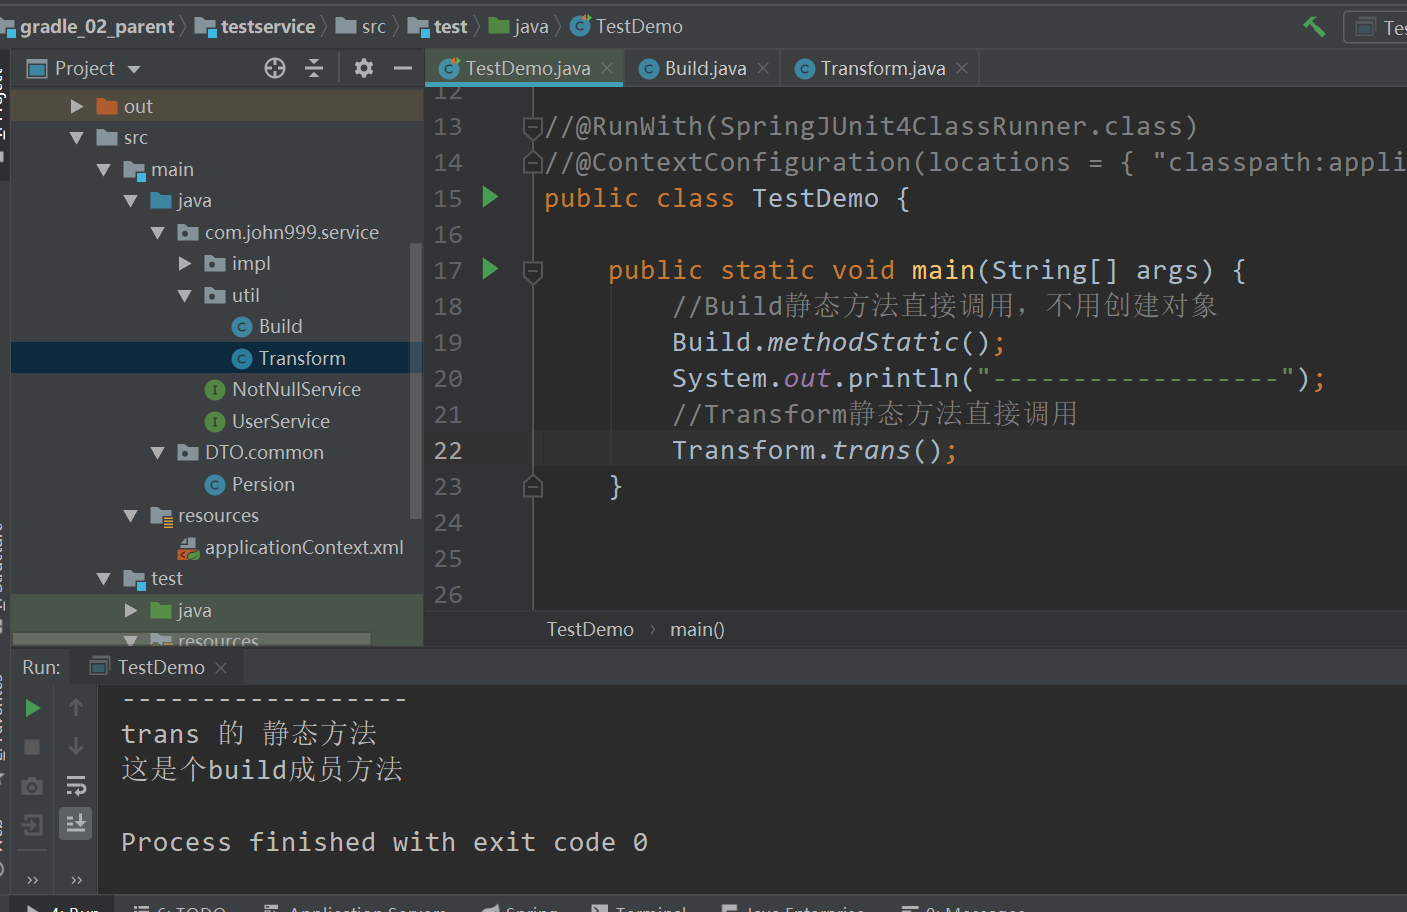Click up-the-stack-trace arrow in Run panel
1407x912 pixels.
[76, 708]
